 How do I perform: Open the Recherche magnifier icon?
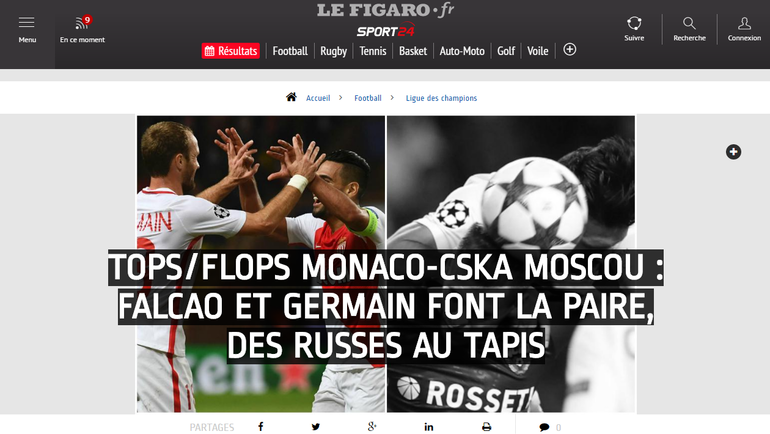689,23
